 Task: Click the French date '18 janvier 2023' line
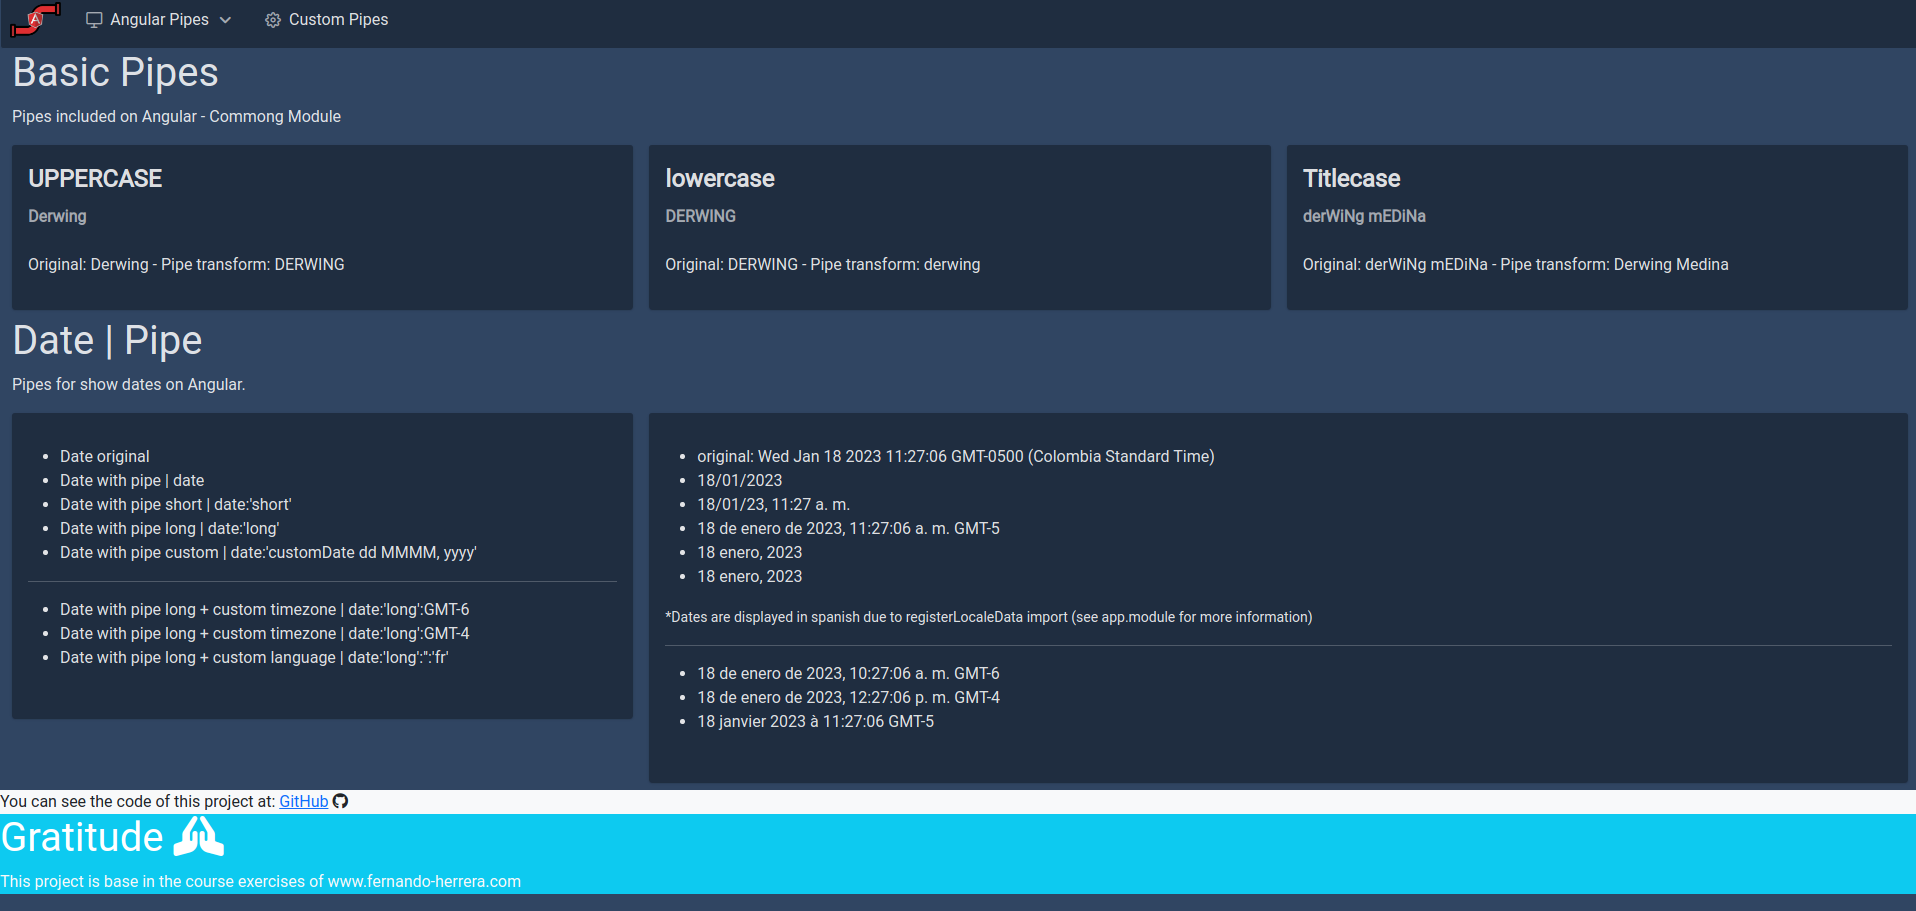815,721
